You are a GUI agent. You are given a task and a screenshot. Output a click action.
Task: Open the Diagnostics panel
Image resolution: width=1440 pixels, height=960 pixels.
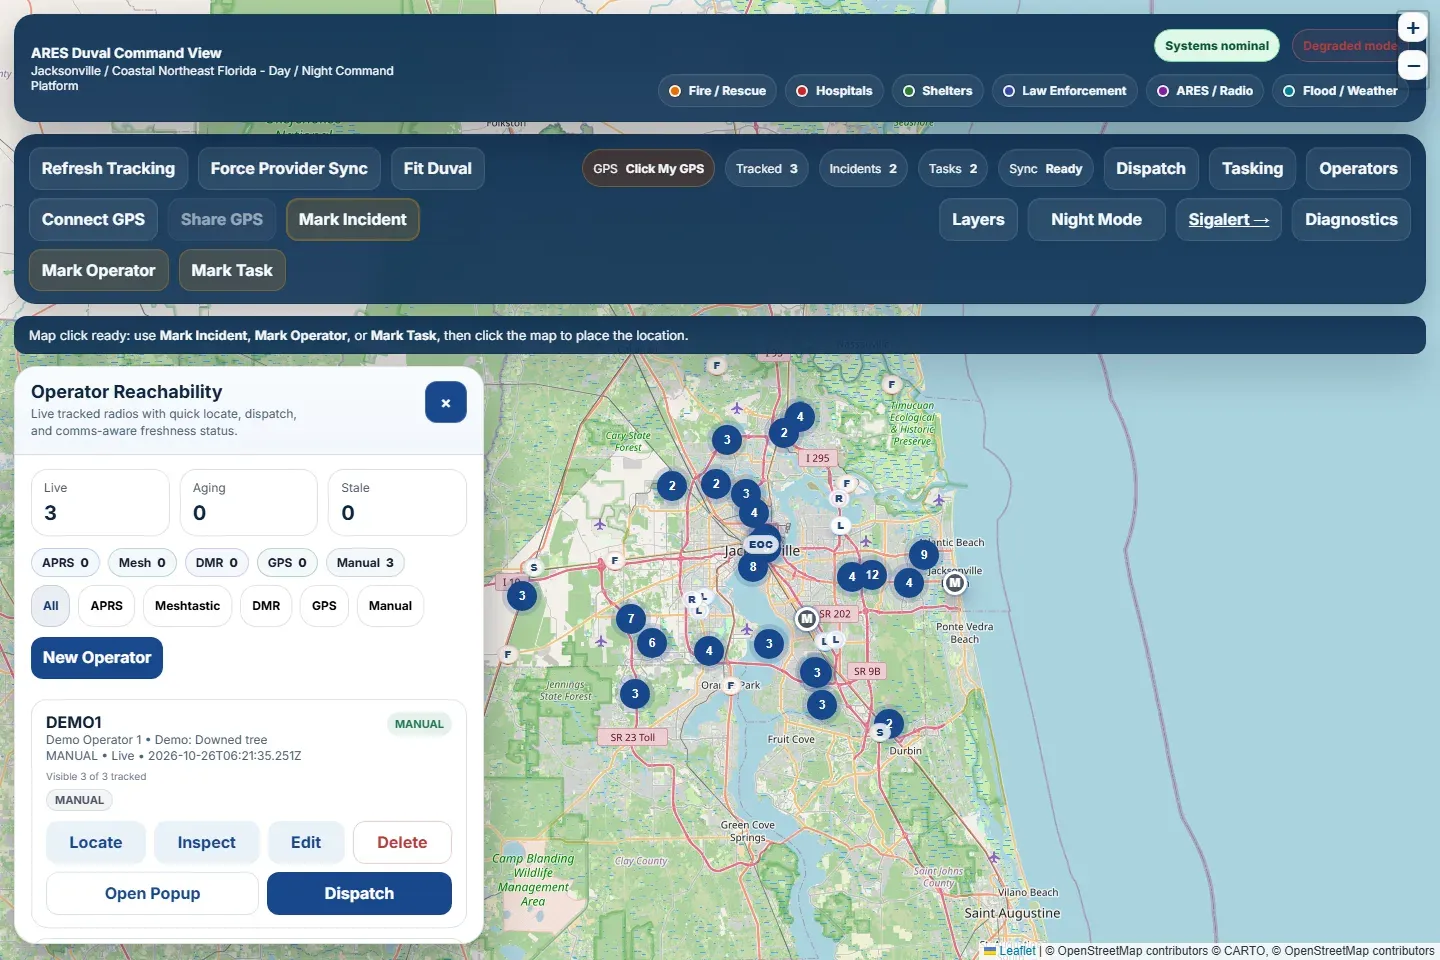1351,220
